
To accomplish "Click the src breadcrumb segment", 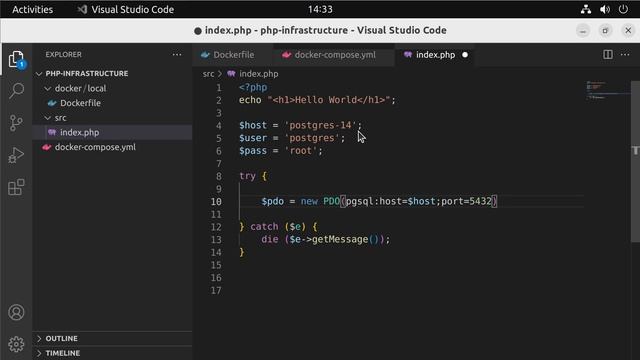I will tap(208, 74).
